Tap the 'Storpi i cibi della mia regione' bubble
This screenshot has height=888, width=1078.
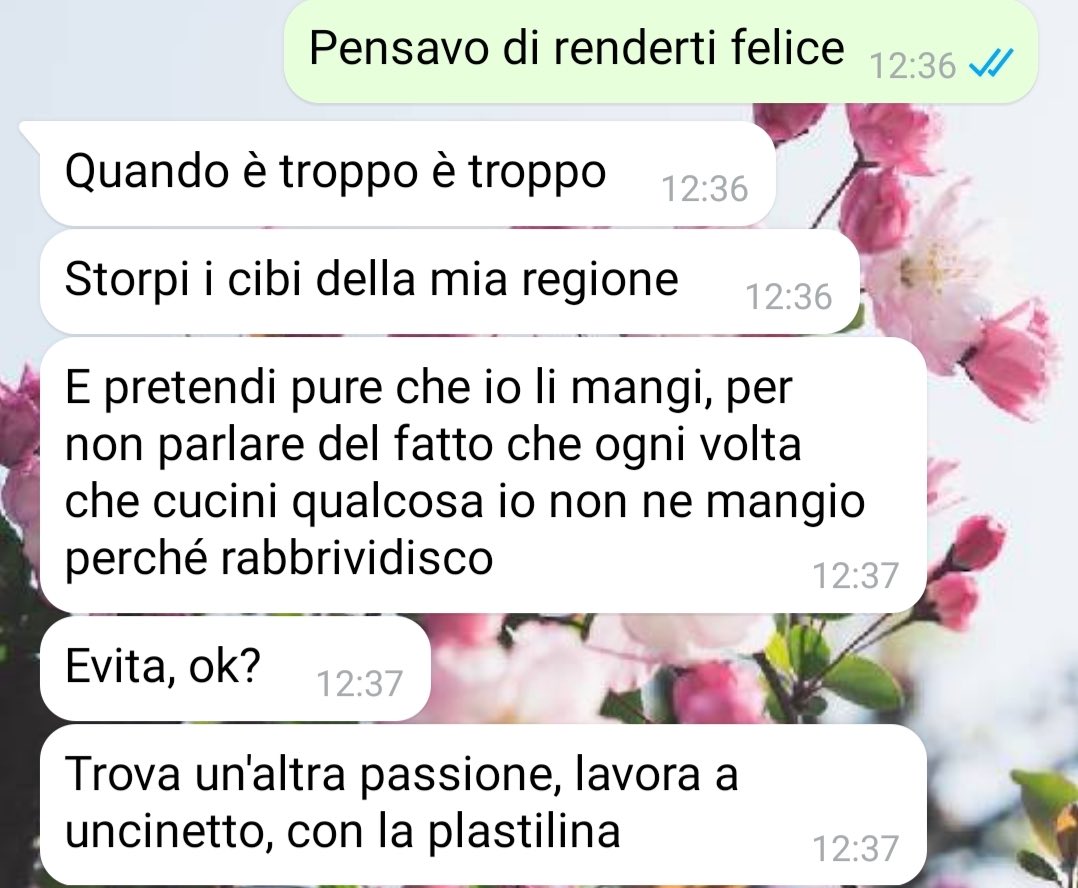click(x=450, y=282)
